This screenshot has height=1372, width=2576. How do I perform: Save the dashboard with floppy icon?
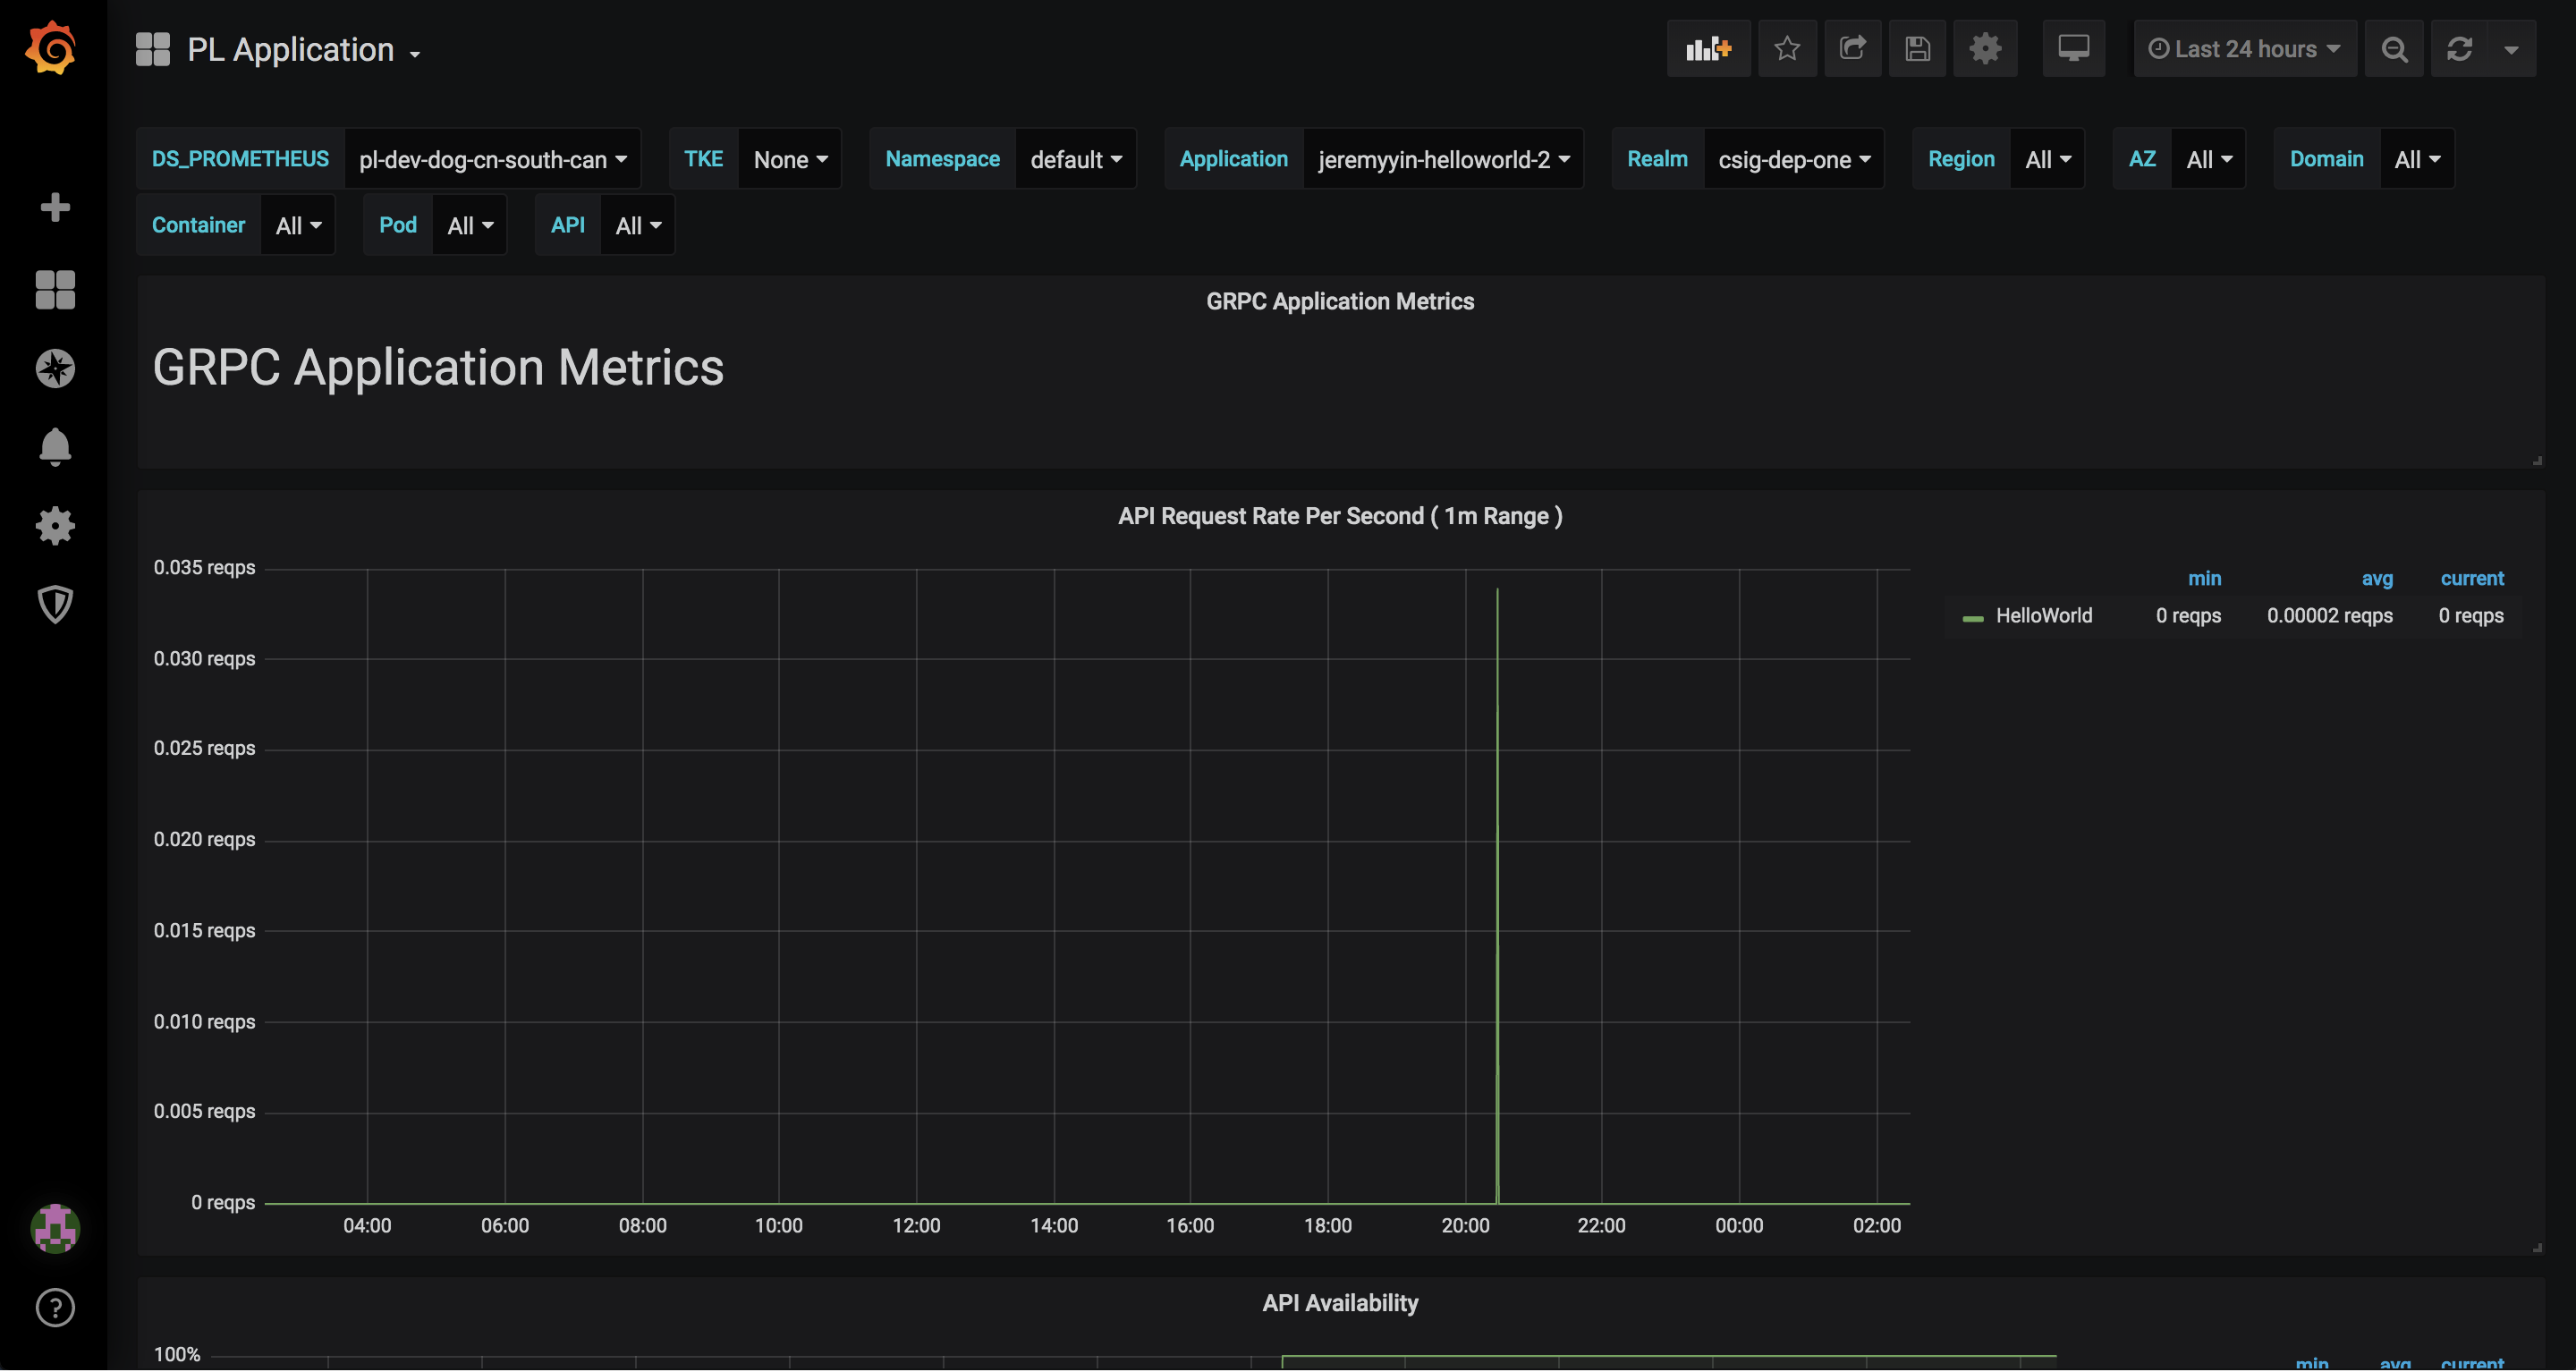pyautogui.click(x=1917, y=48)
